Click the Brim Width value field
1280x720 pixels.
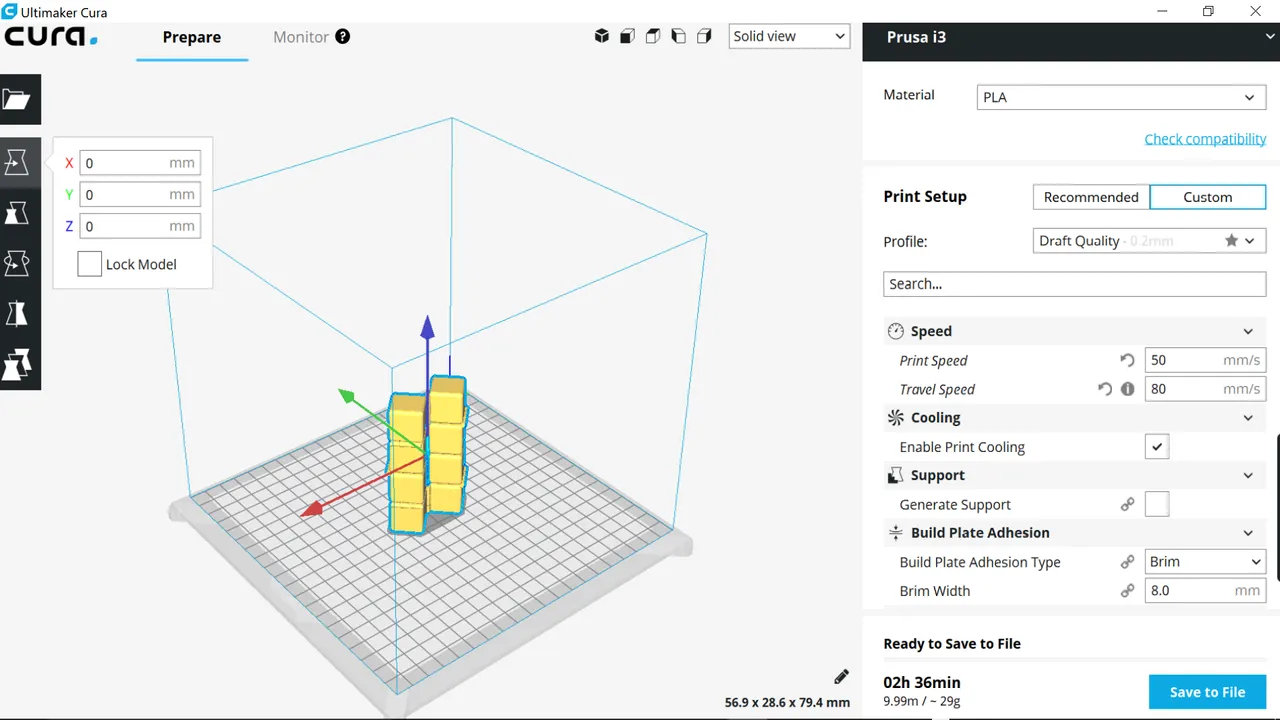pos(1205,591)
